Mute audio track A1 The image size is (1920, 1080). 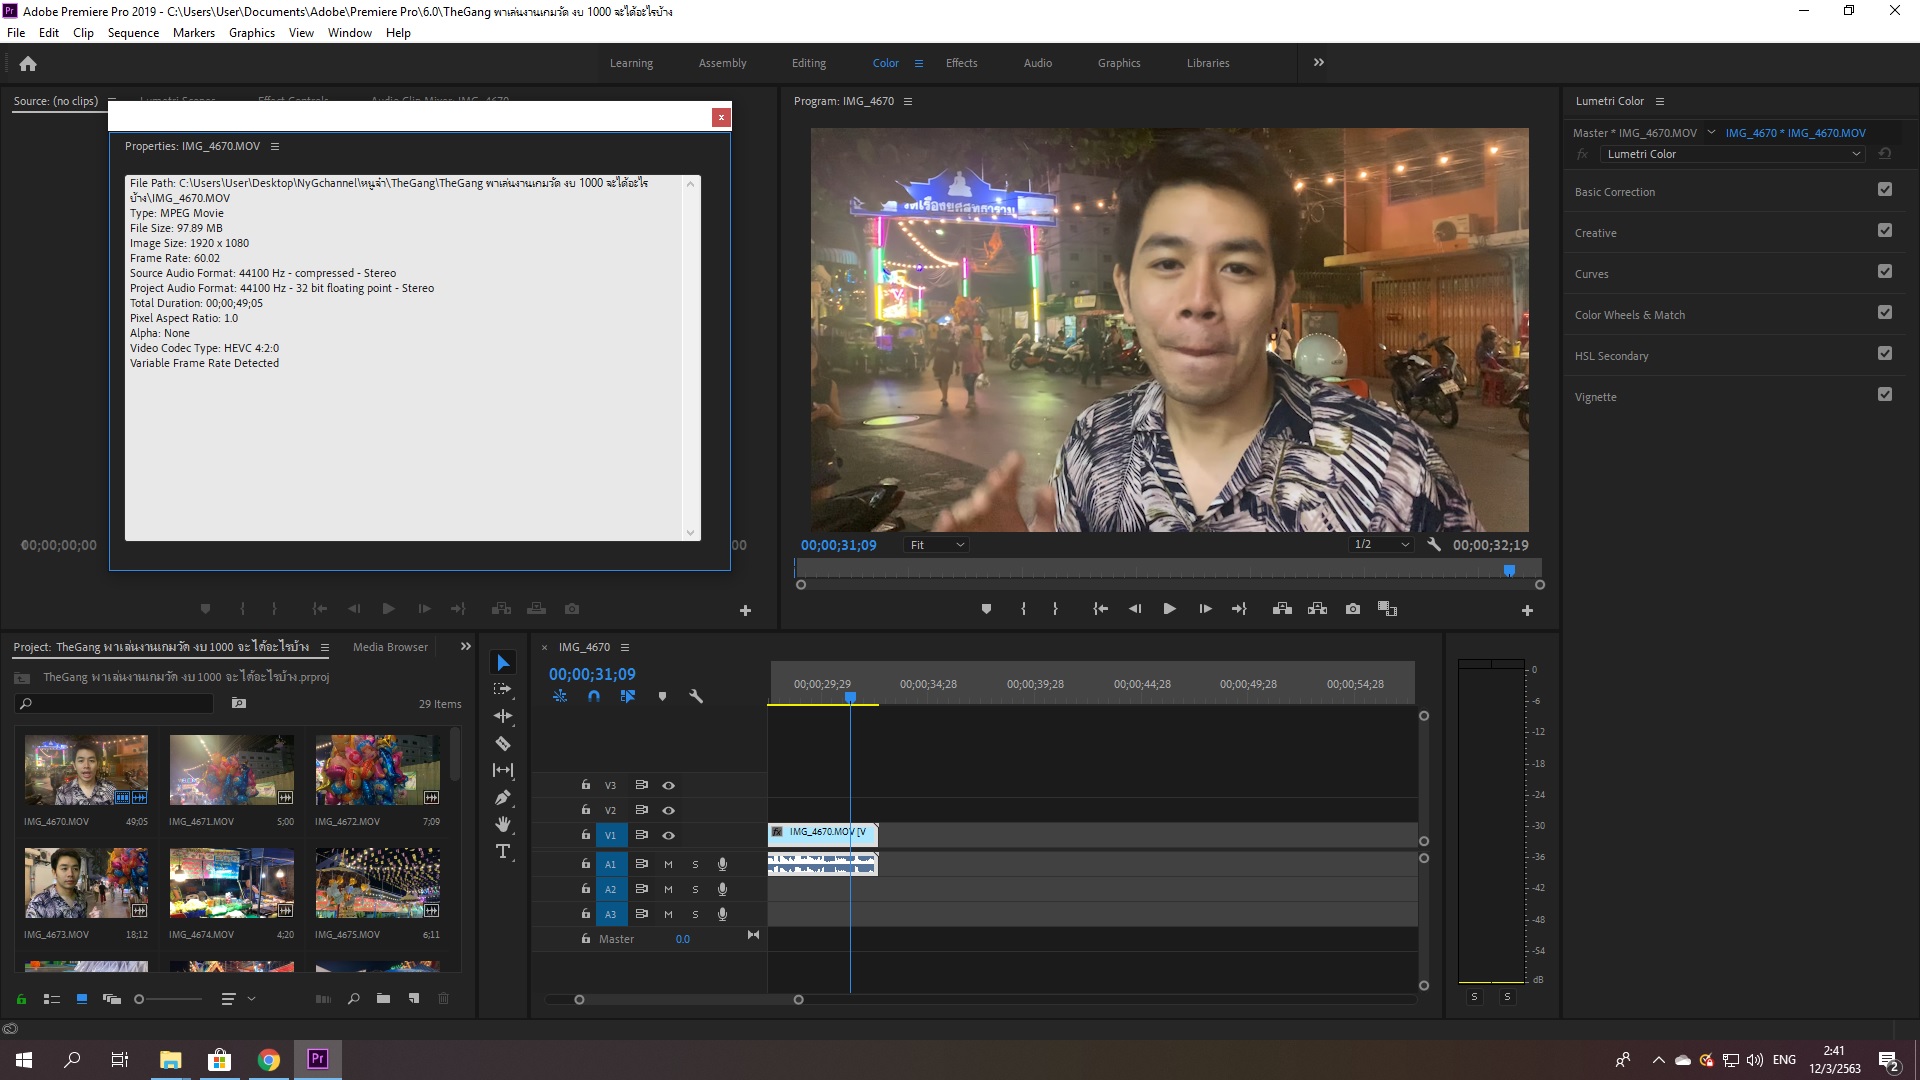point(668,864)
